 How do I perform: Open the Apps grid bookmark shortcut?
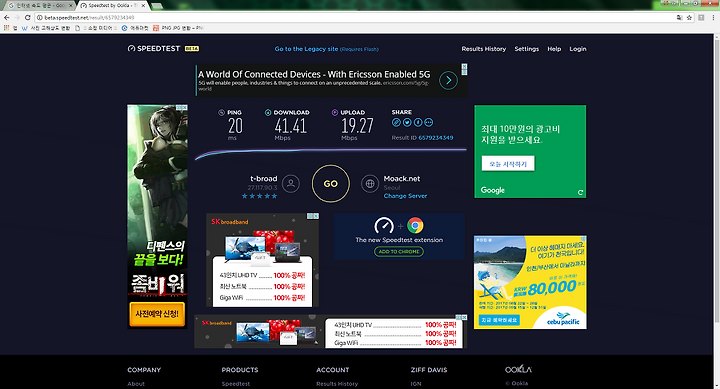point(6,28)
